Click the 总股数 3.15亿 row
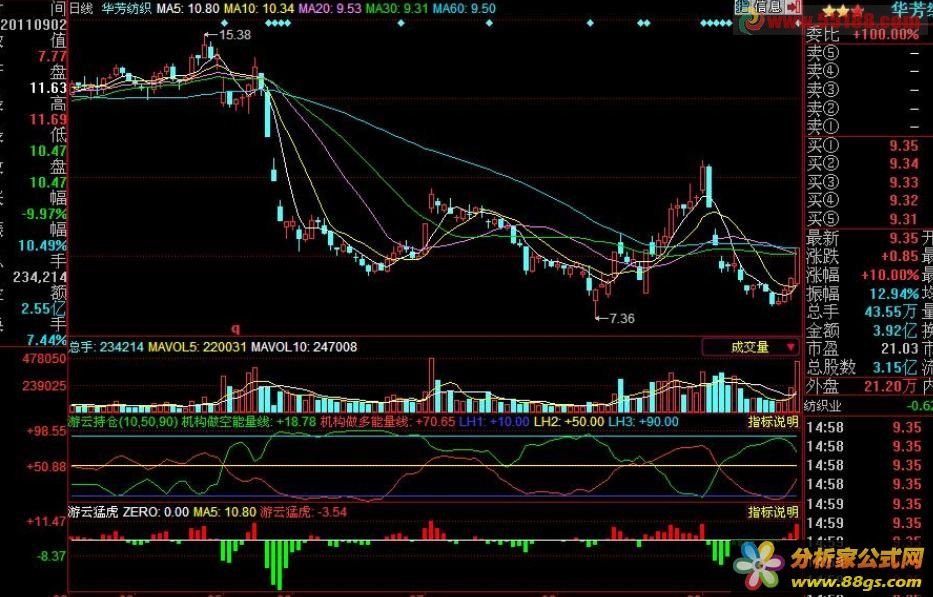Image resolution: width=933 pixels, height=597 pixels. coord(863,367)
